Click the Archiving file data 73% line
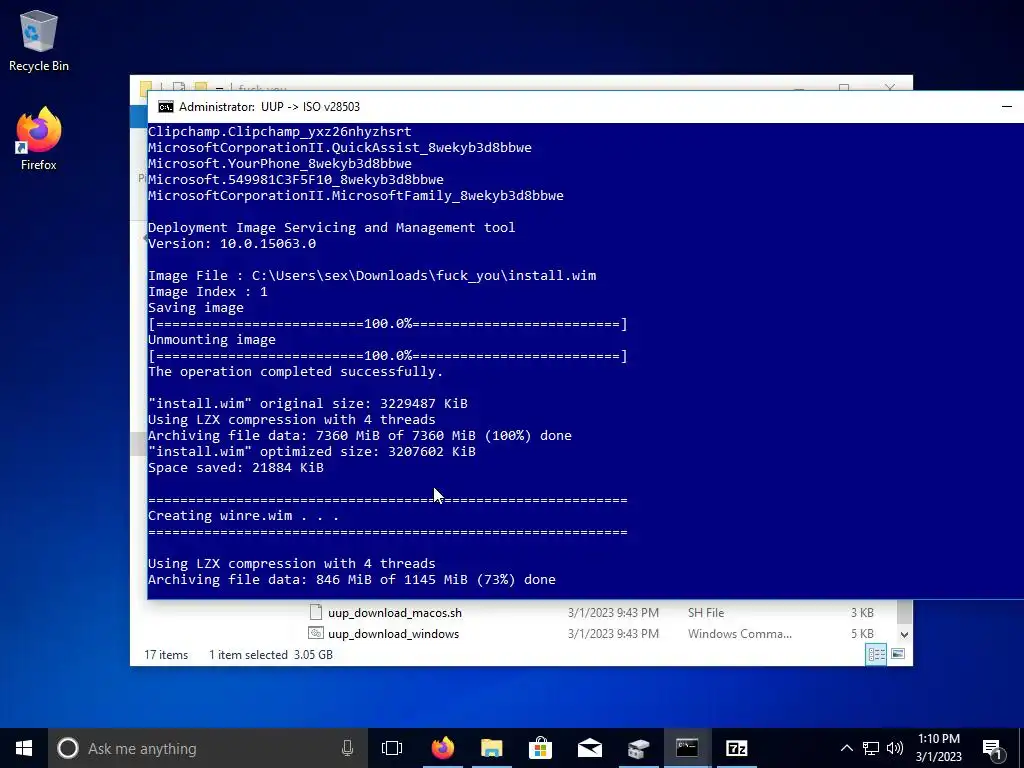 click(x=351, y=580)
